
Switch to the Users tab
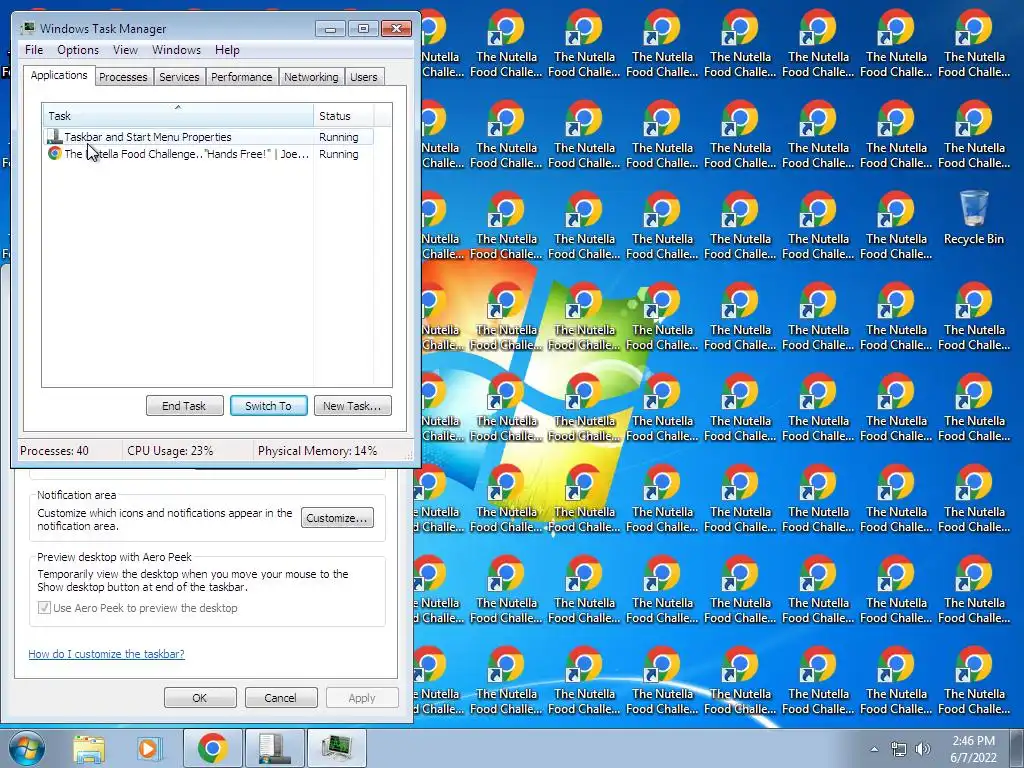tap(363, 77)
